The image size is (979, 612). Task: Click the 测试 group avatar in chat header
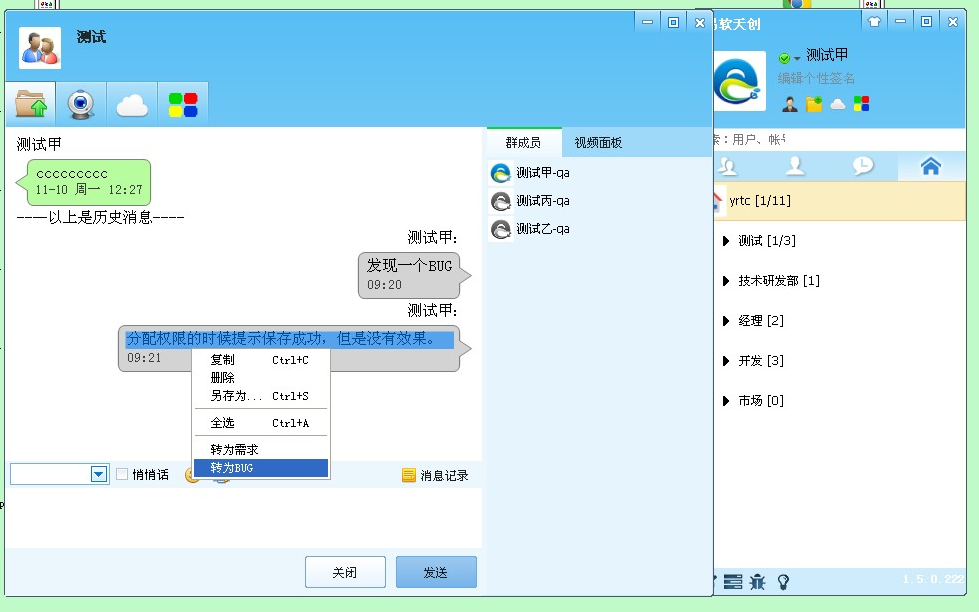point(40,48)
